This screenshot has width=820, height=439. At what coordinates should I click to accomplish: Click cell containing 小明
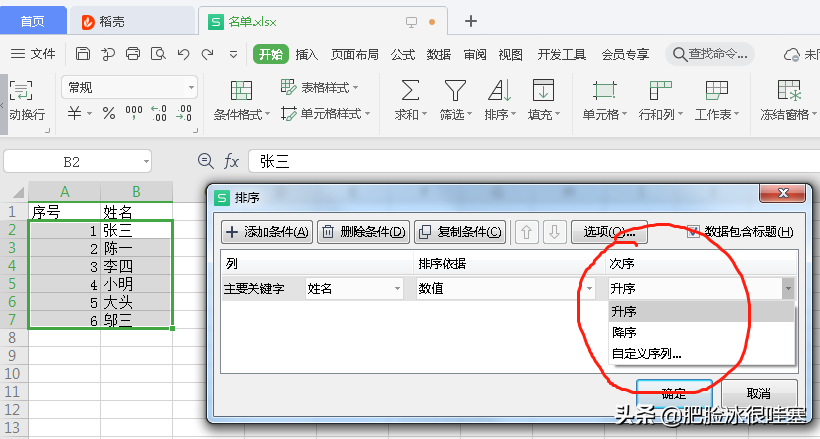tap(136, 284)
